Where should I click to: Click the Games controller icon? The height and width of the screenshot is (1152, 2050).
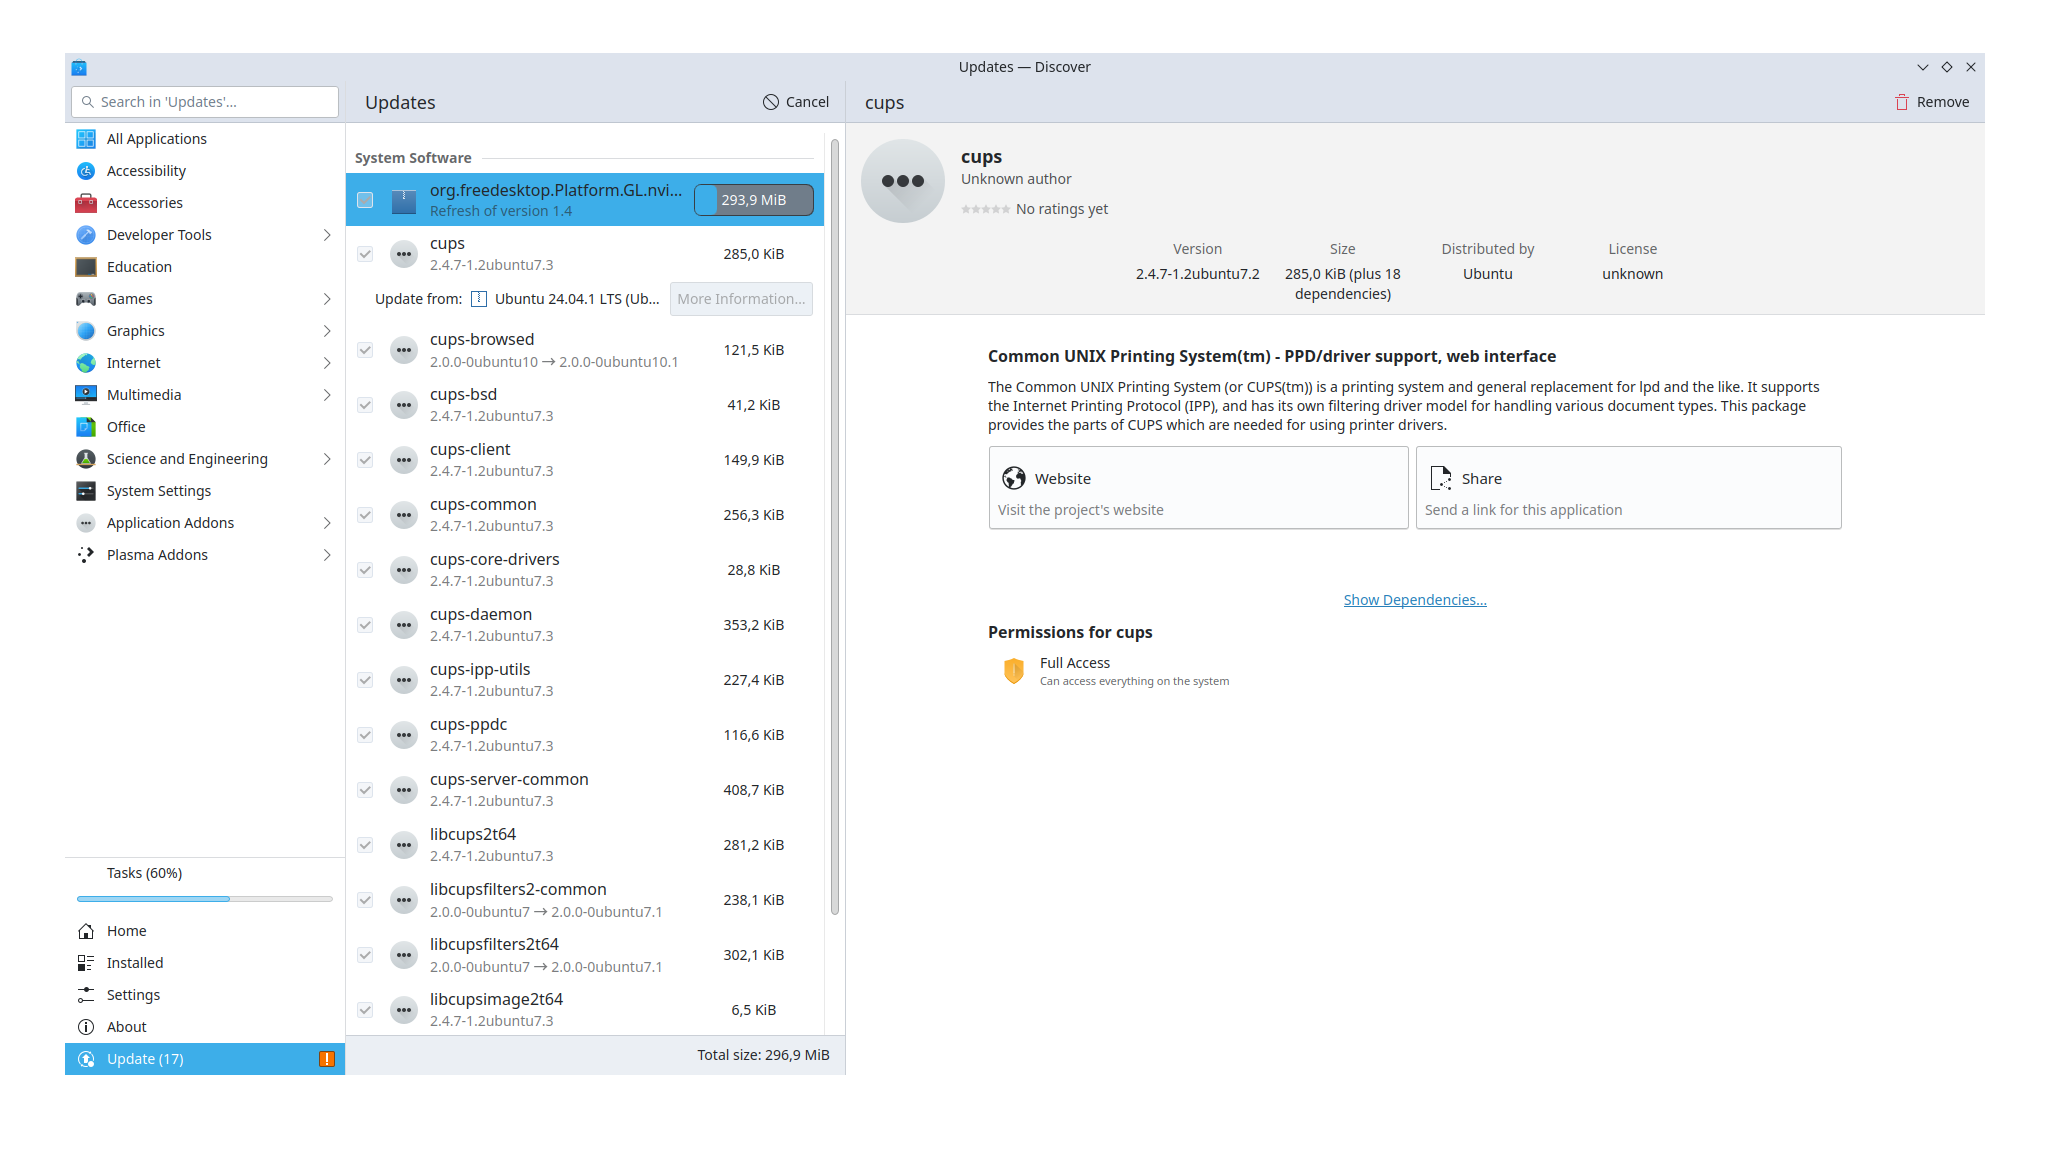[86, 299]
